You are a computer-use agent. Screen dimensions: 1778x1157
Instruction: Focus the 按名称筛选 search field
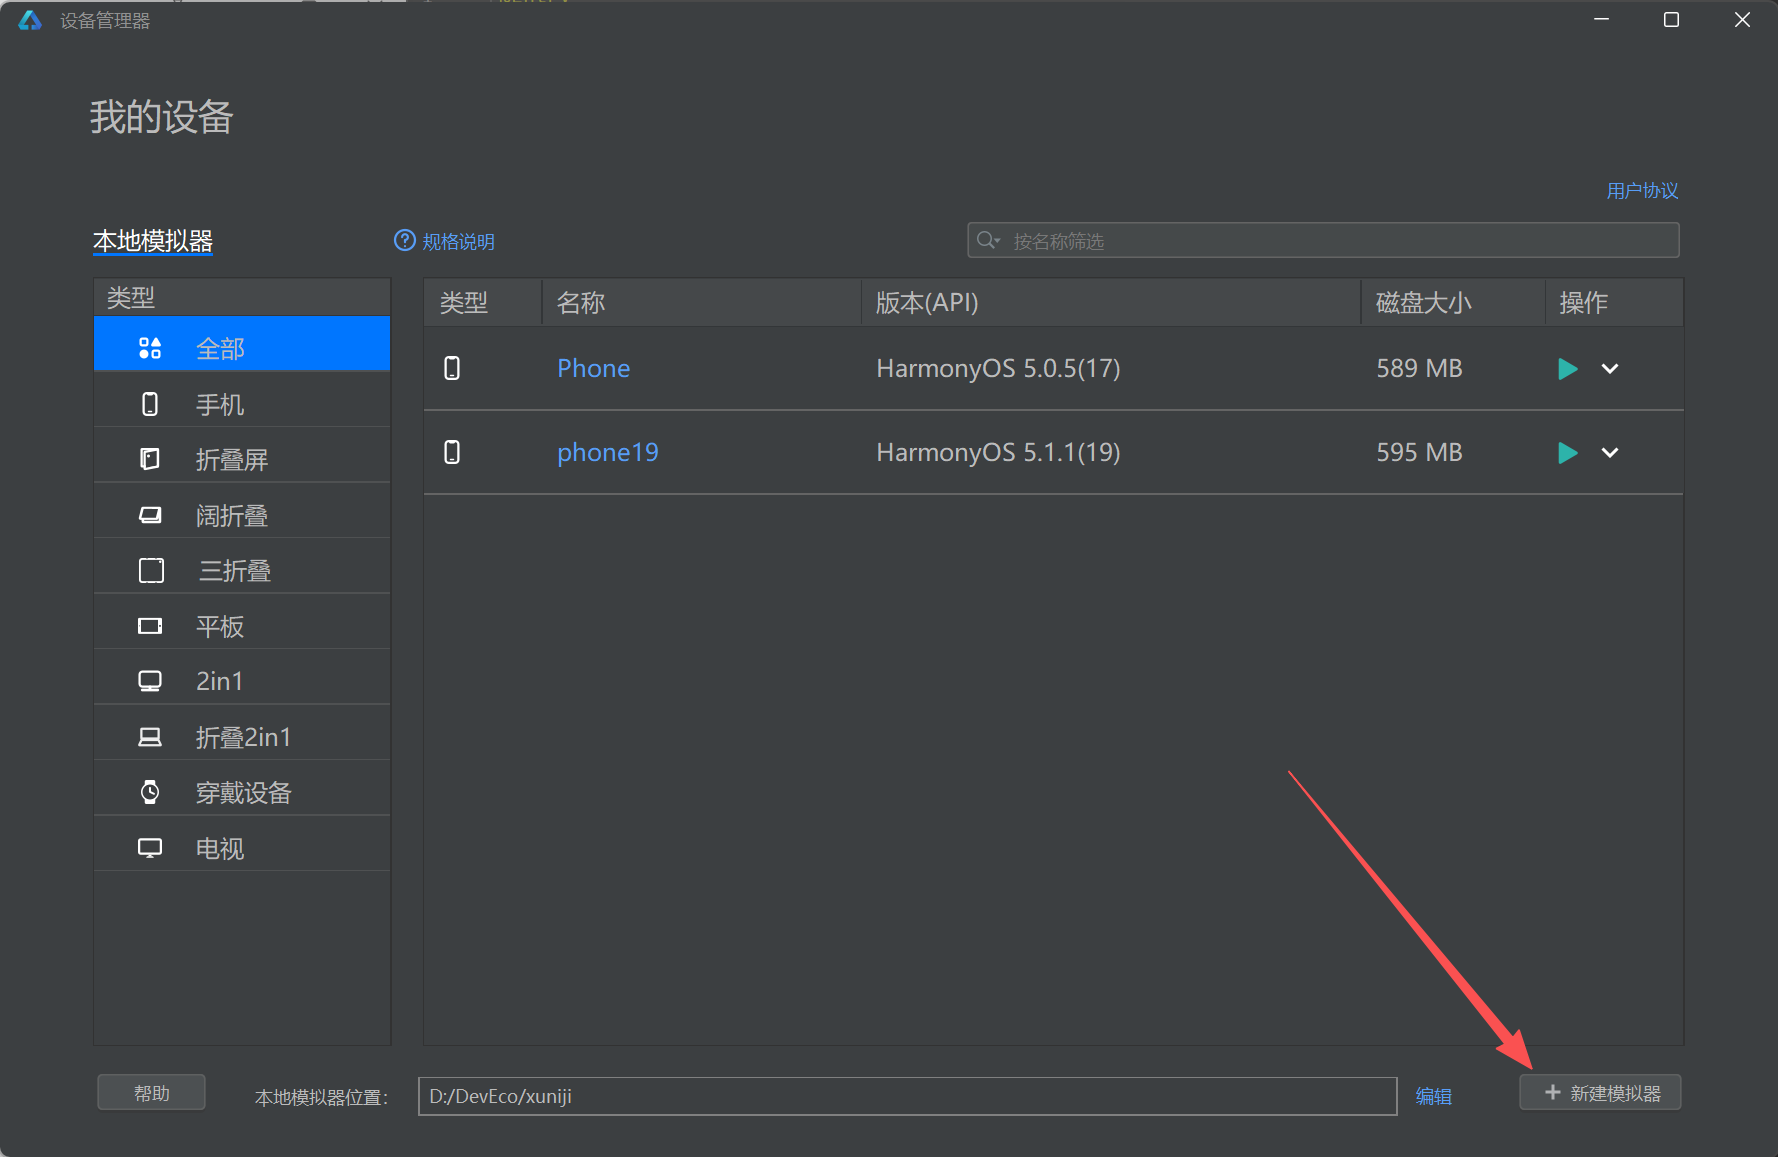(1323, 240)
